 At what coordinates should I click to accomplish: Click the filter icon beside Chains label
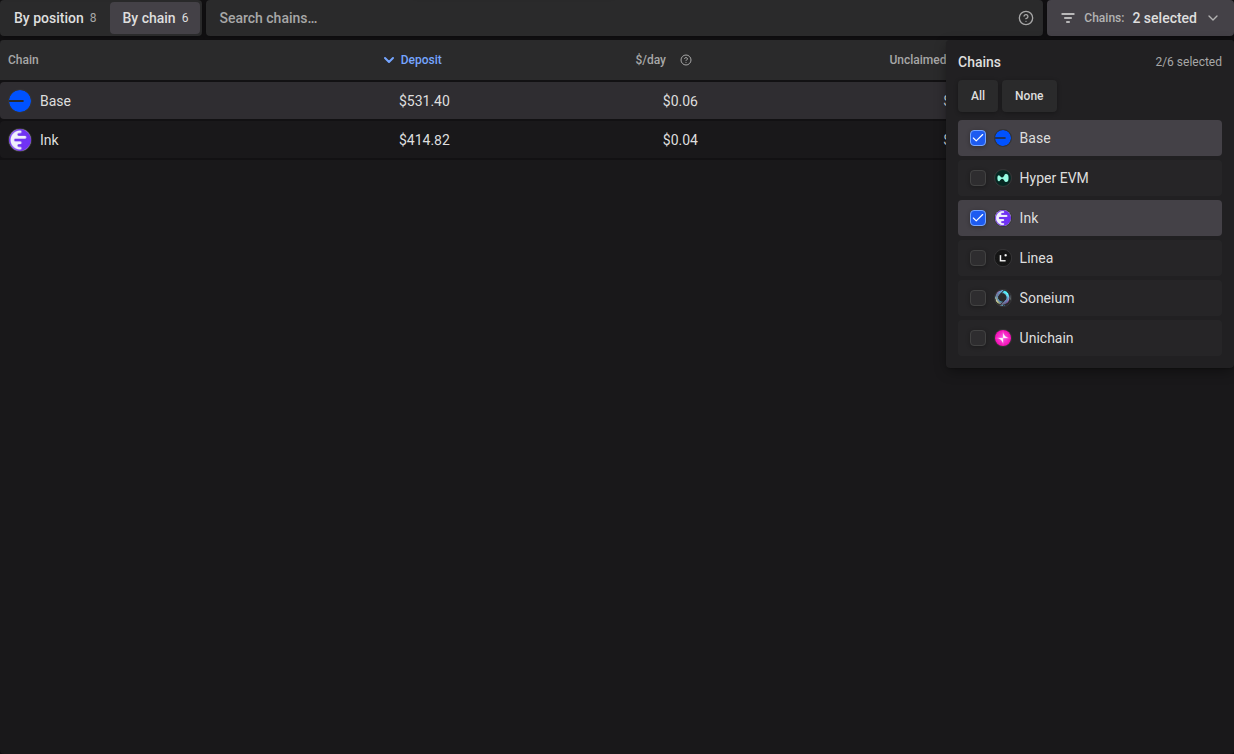1068,18
